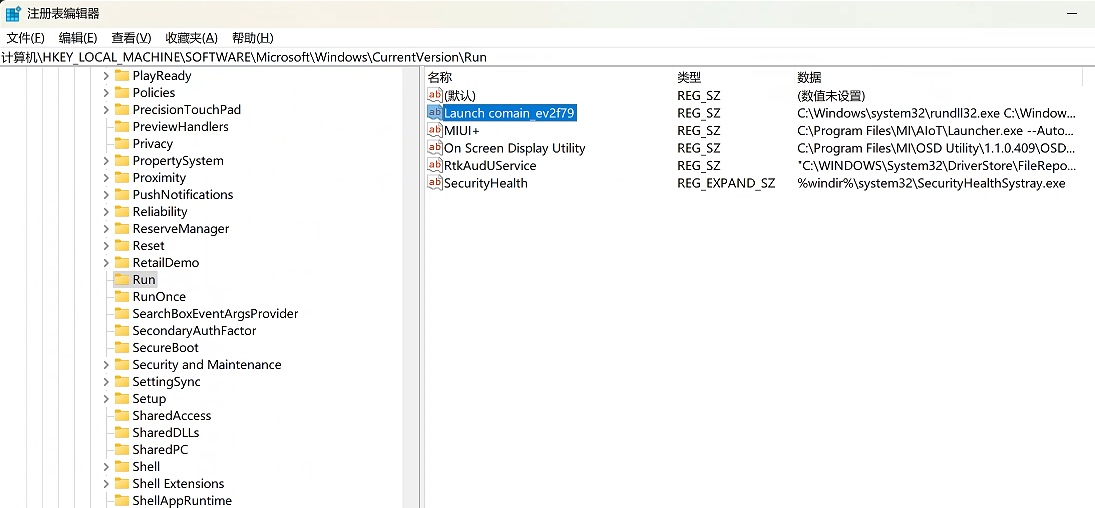
Task: Click the PreviewHandlers folder icon
Action: coord(122,126)
